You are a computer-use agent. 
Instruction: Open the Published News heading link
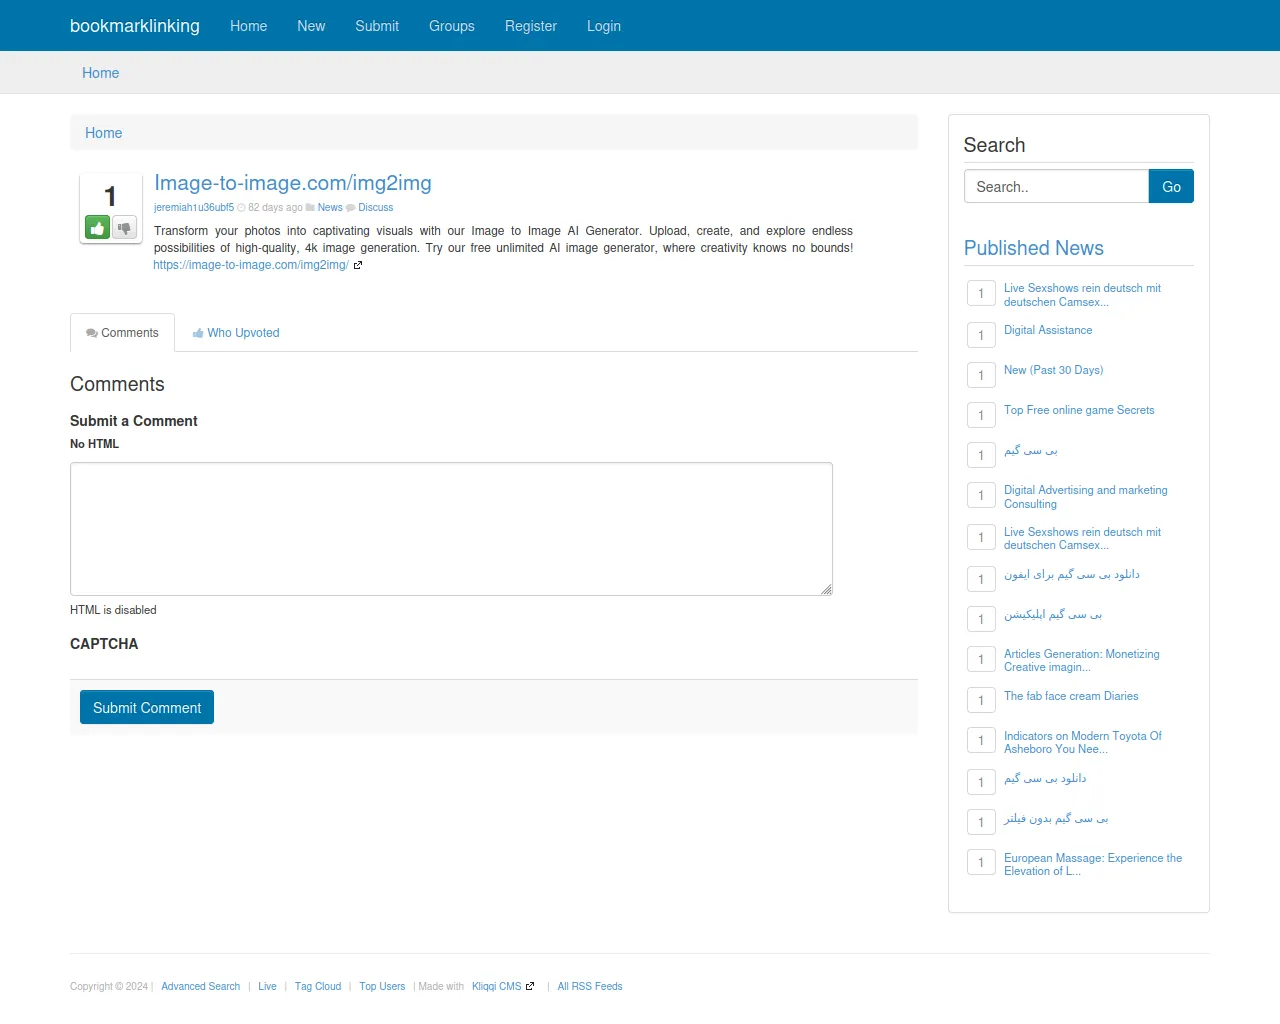(1034, 248)
